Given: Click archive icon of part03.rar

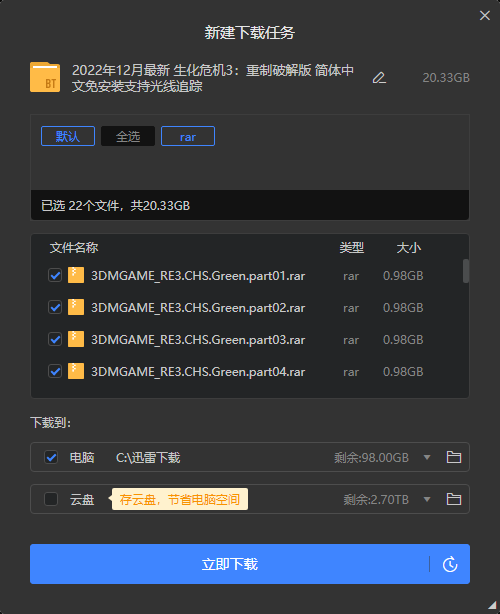Looking at the screenshot, I should [x=76, y=339].
